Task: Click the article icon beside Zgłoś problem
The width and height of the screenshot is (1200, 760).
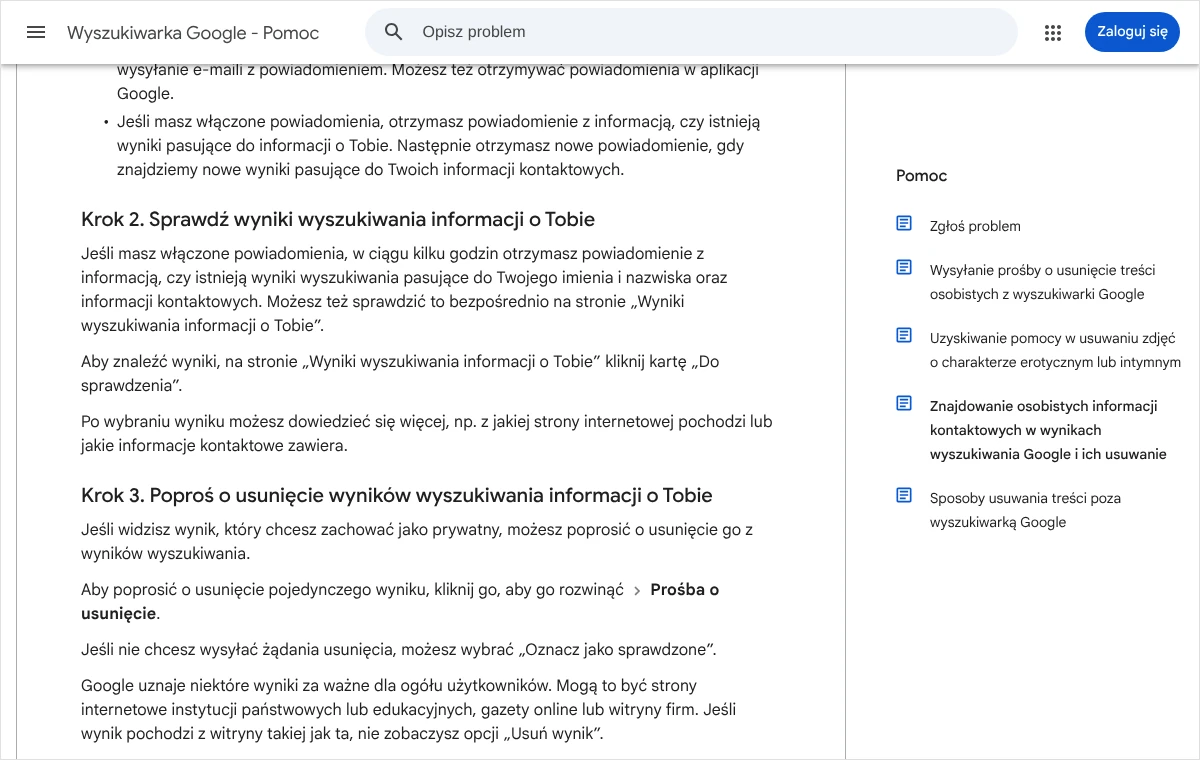Action: (x=904, y=223)
